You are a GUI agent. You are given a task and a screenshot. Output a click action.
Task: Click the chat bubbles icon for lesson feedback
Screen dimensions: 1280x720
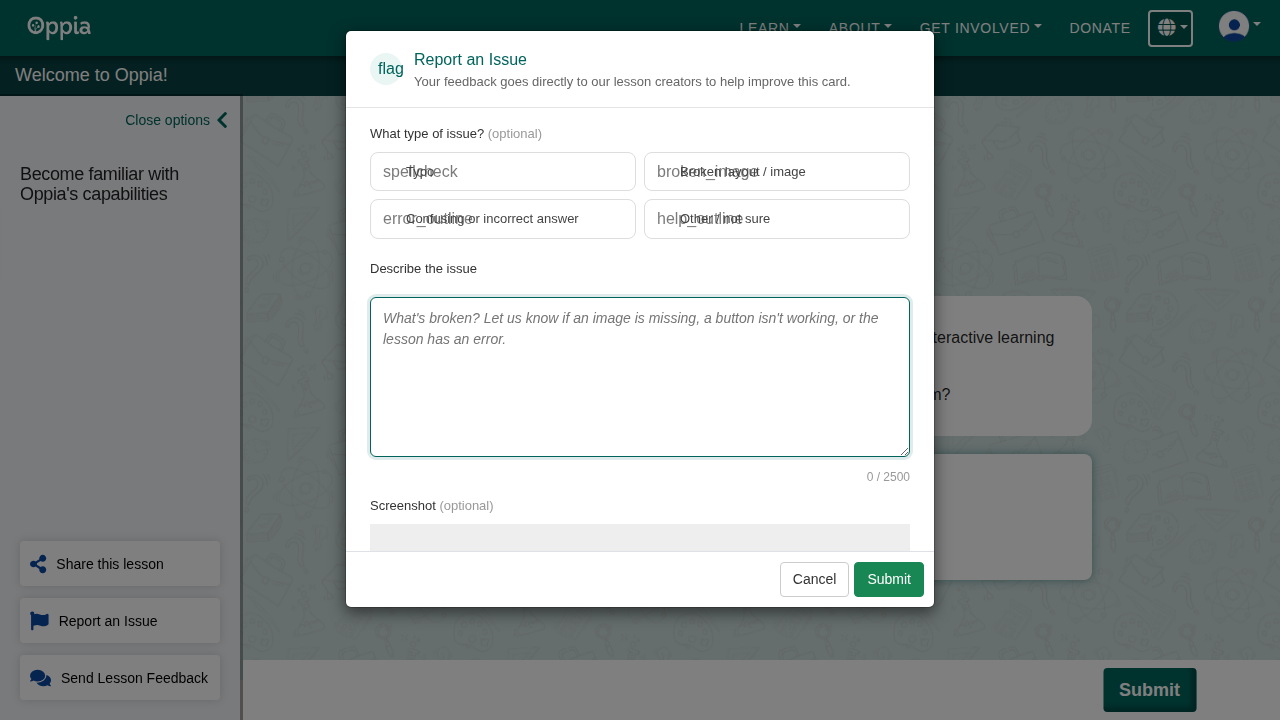click(x=40, y=678)
